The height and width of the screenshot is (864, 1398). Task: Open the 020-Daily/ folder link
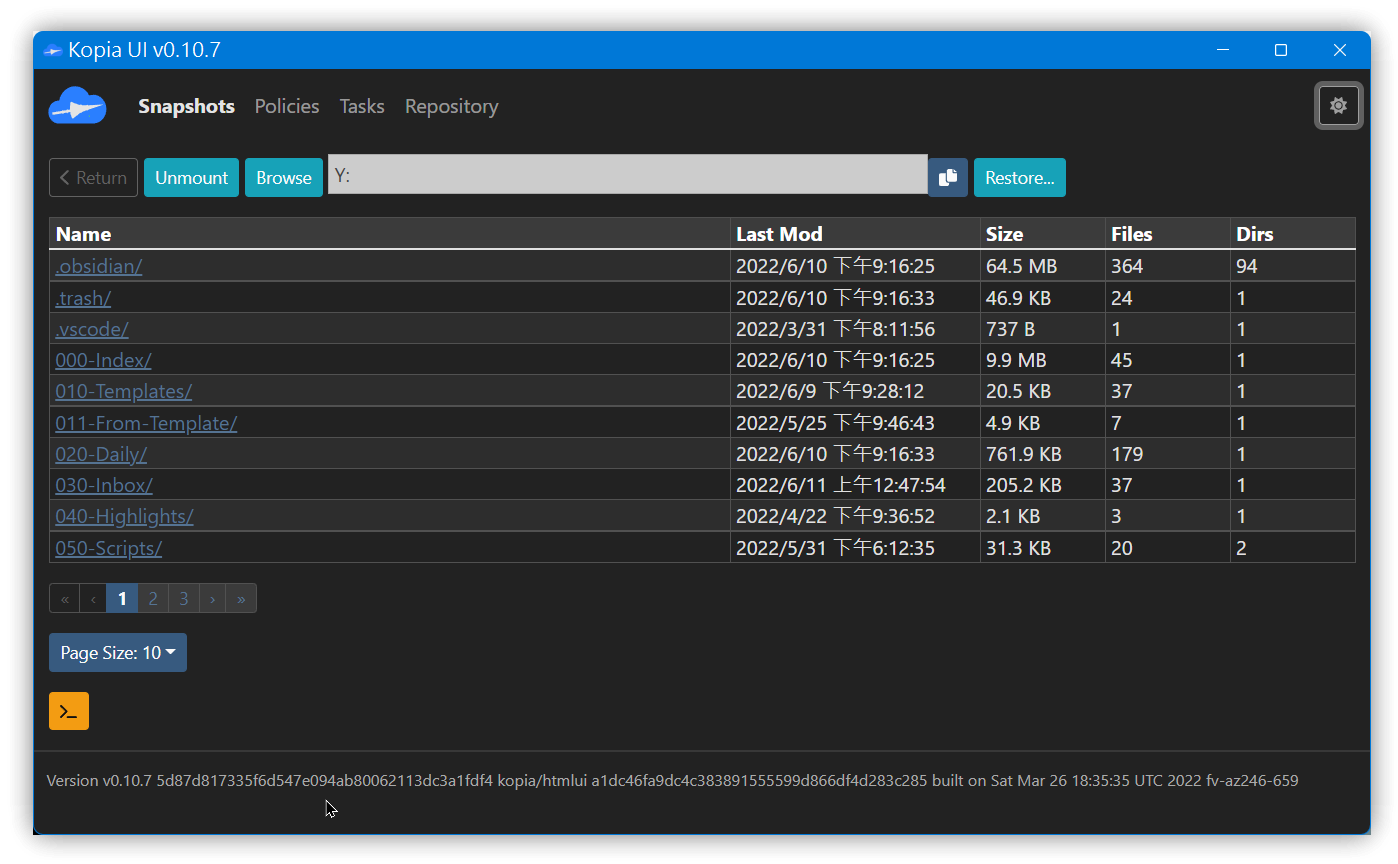(x=101, y=454)
